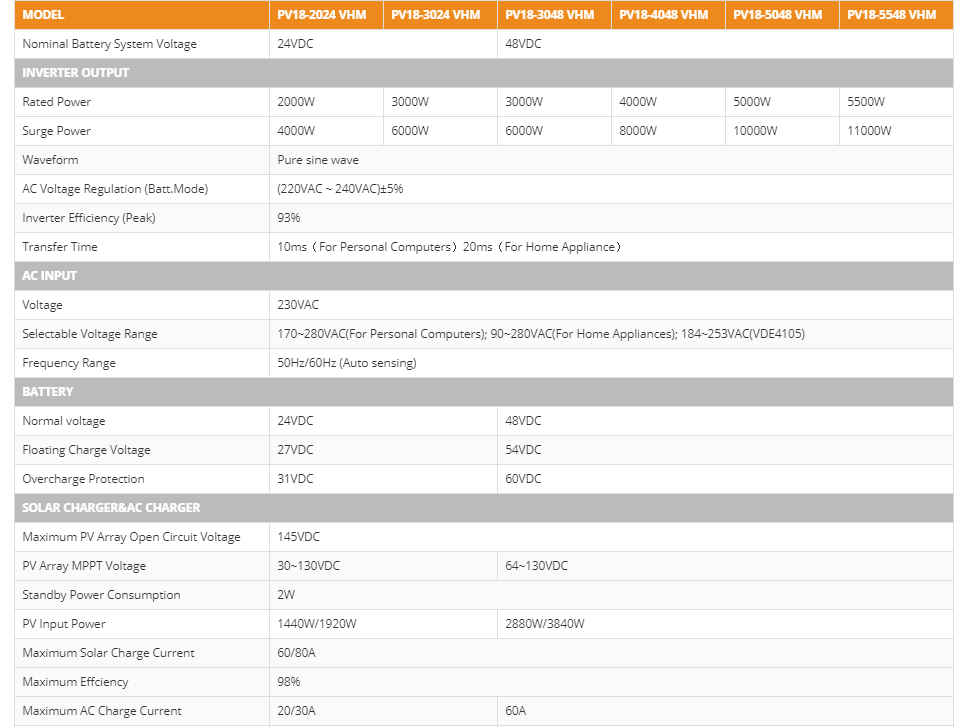This screenshot has height=727, width=965.
Task: Select the 93% efficiency value
Action: pos(289,217)
